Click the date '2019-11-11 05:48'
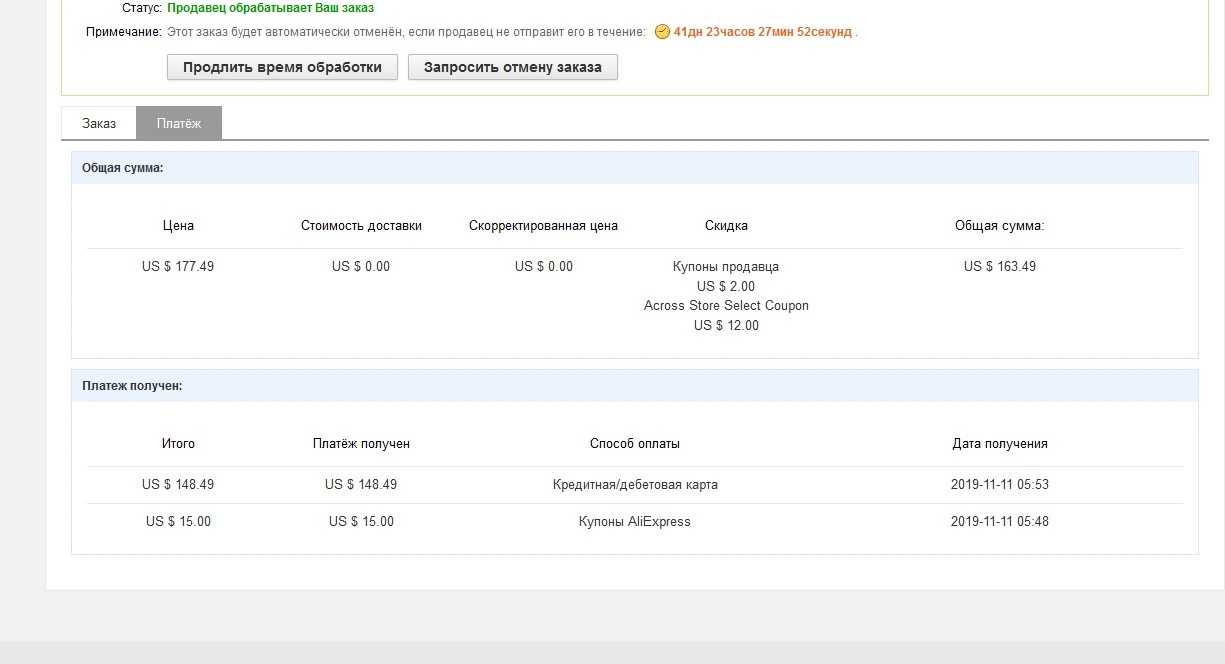Screen dimensions: 1225x664 pyautogui.click(x=1000, y=522)
